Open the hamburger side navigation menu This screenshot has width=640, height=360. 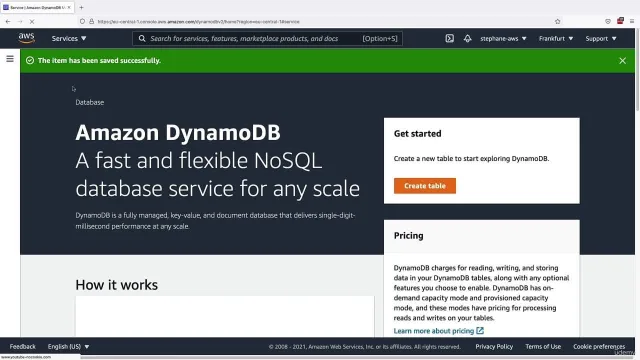point(10,59)
